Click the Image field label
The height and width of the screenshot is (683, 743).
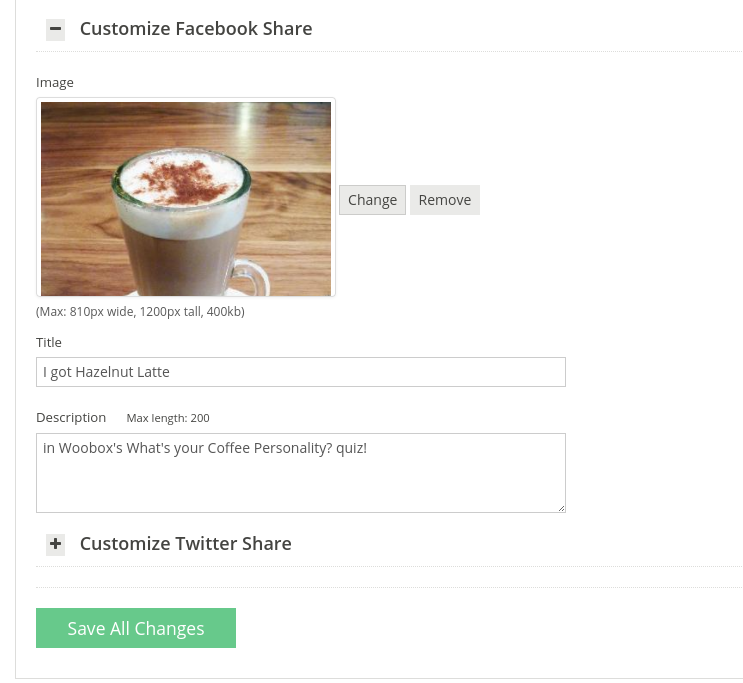(x=55, y=82)
